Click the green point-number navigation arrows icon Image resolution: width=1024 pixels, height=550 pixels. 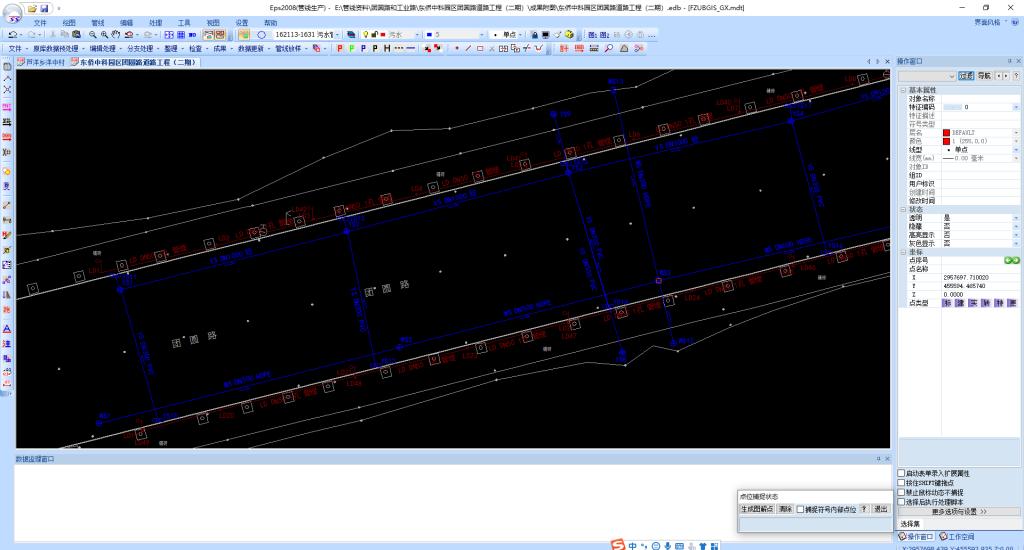click(1011, 260)
